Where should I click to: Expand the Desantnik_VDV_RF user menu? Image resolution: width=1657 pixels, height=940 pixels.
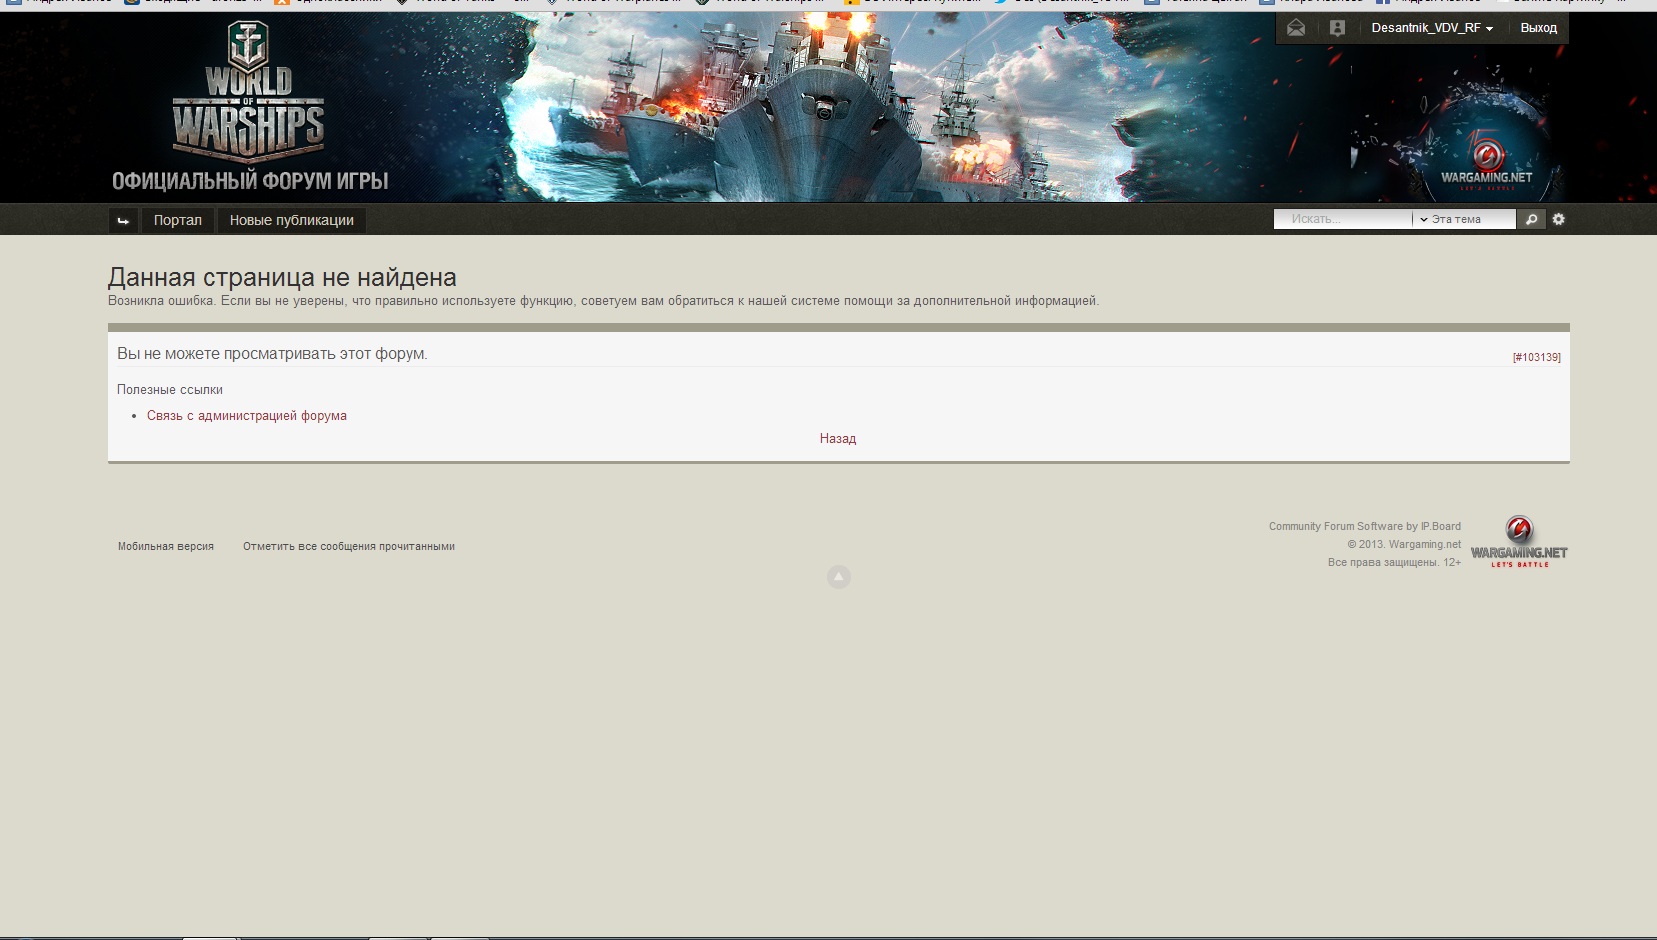[1432, 28]
